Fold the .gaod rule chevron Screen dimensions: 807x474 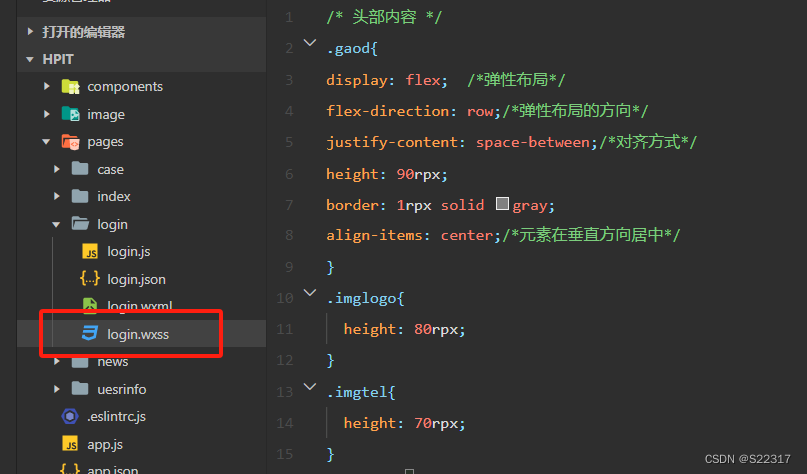310,43
